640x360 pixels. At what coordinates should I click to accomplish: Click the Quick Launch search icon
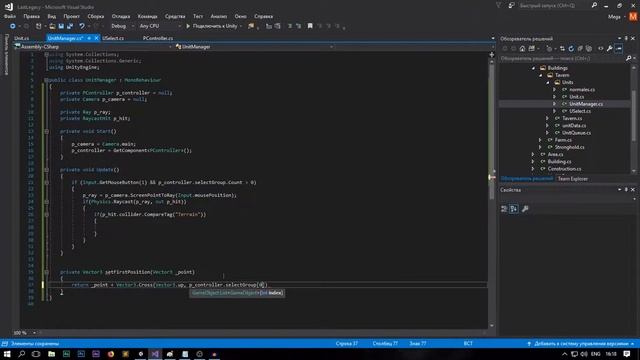pyautogui.click(x=594, y=5)
